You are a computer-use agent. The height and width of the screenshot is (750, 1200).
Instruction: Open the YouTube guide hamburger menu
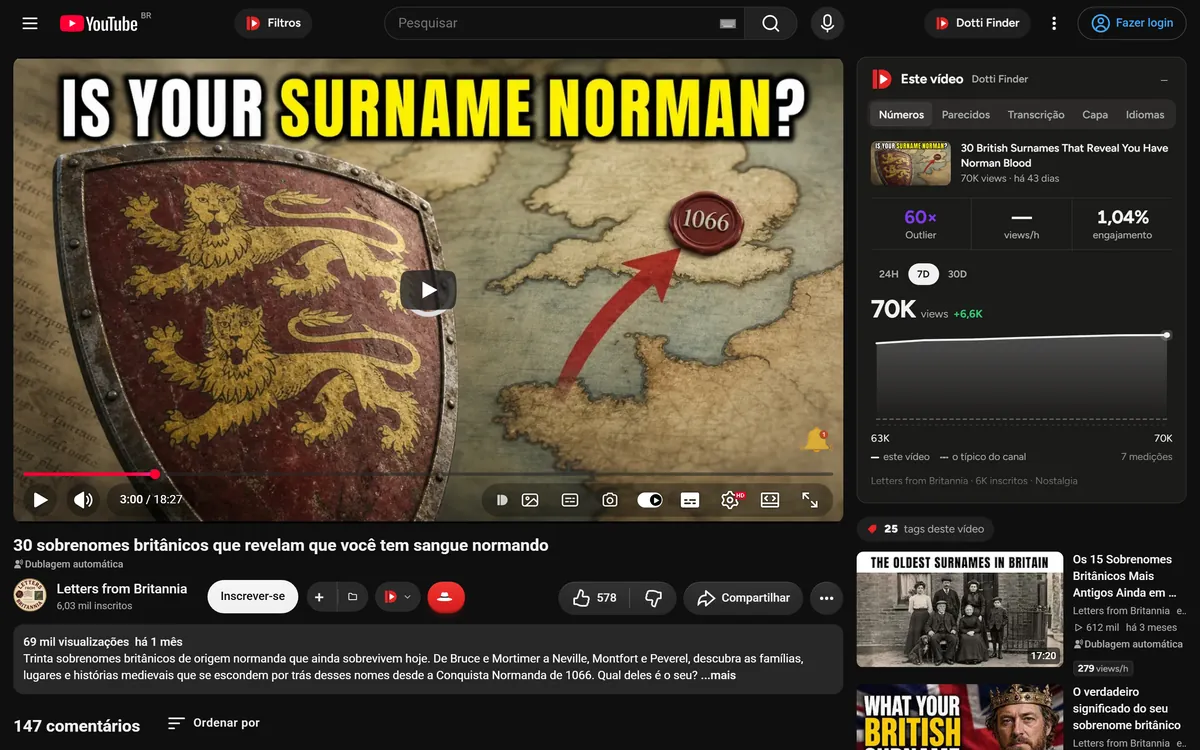click(x=30, y=23)
